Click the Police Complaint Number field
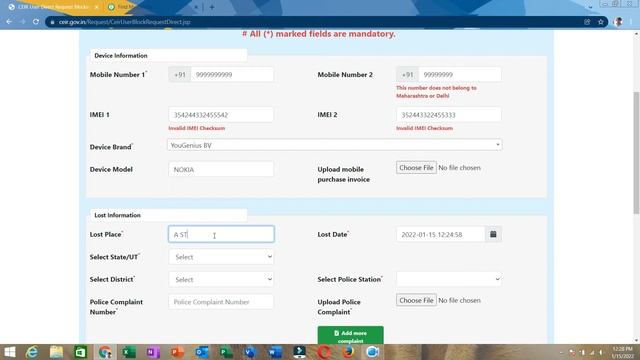Viewport: 640px width, 360px height. coord(221,302)
